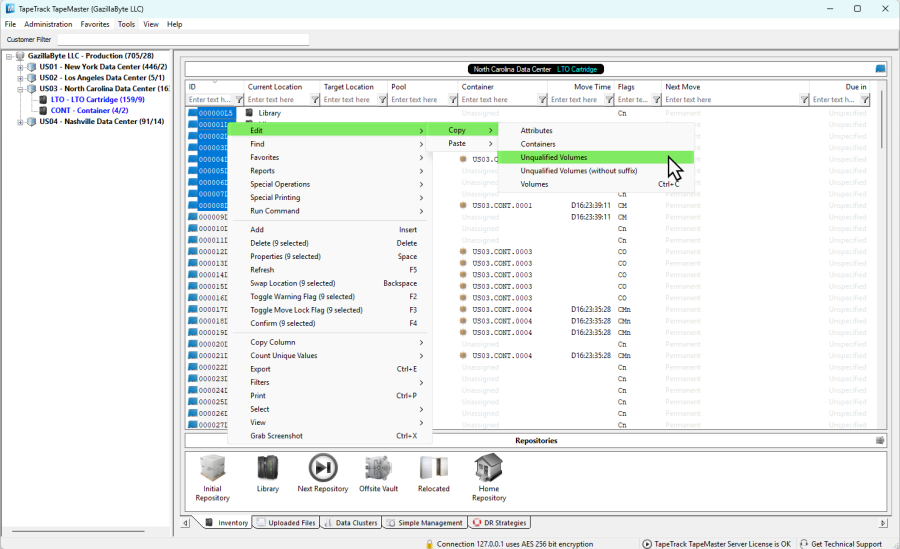Switch to the DR Strategies tab
The height and width of the screenshot is (549, 900).
499,523
